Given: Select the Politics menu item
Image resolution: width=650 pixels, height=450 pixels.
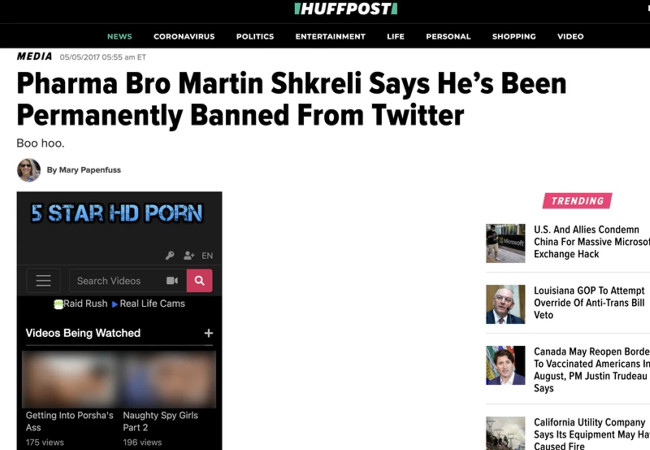Looking at the screenshot, I should 255,36.
